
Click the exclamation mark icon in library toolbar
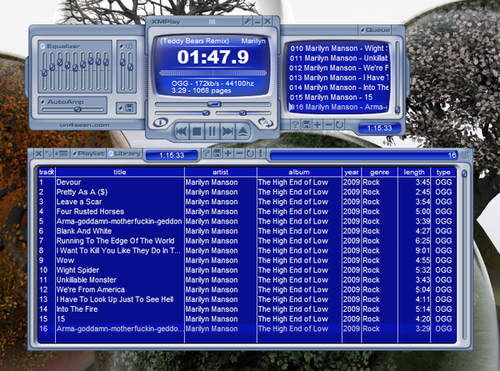[260, 153]
